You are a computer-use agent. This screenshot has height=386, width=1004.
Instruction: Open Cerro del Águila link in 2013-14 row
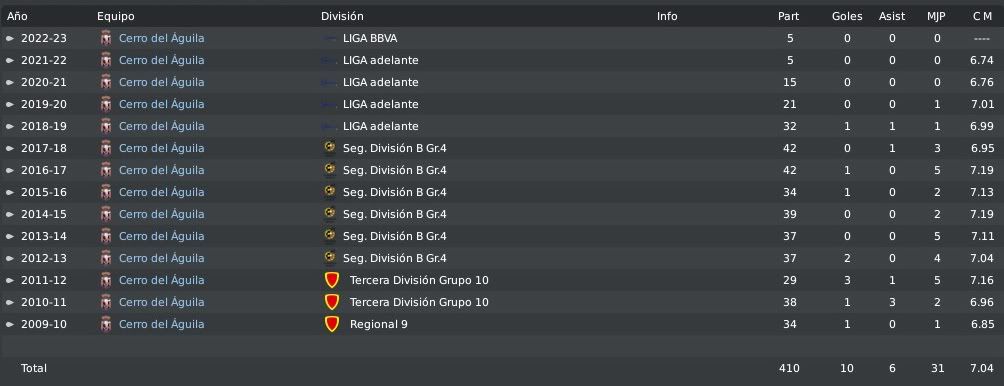(161, 236)
